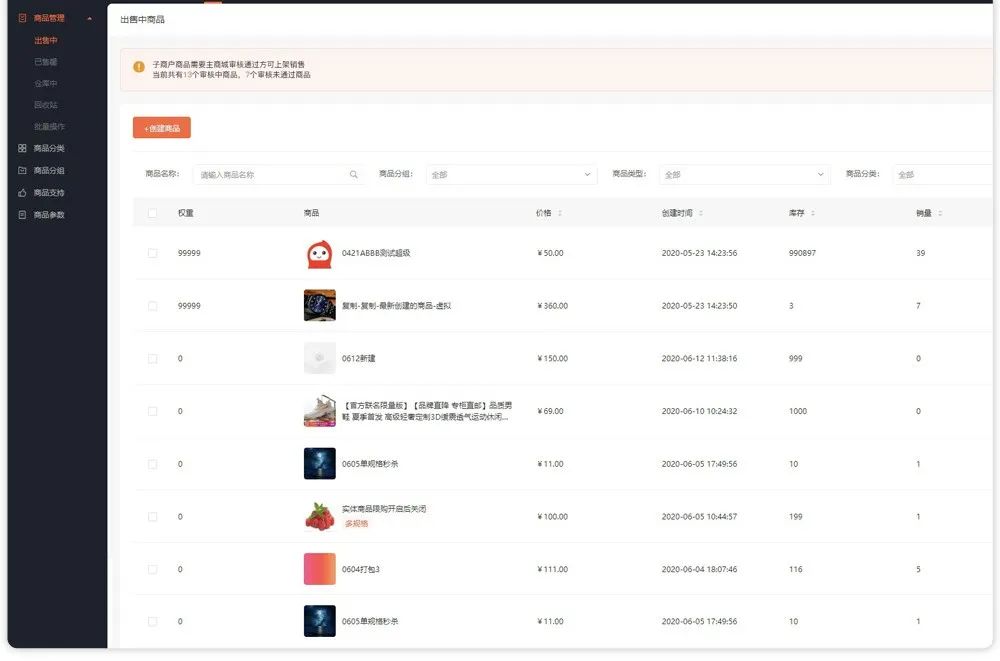This screenshot has width=1000, height=661.
Task: Open the 商品分类 filter dropdown
Action: tap(945, 175)
